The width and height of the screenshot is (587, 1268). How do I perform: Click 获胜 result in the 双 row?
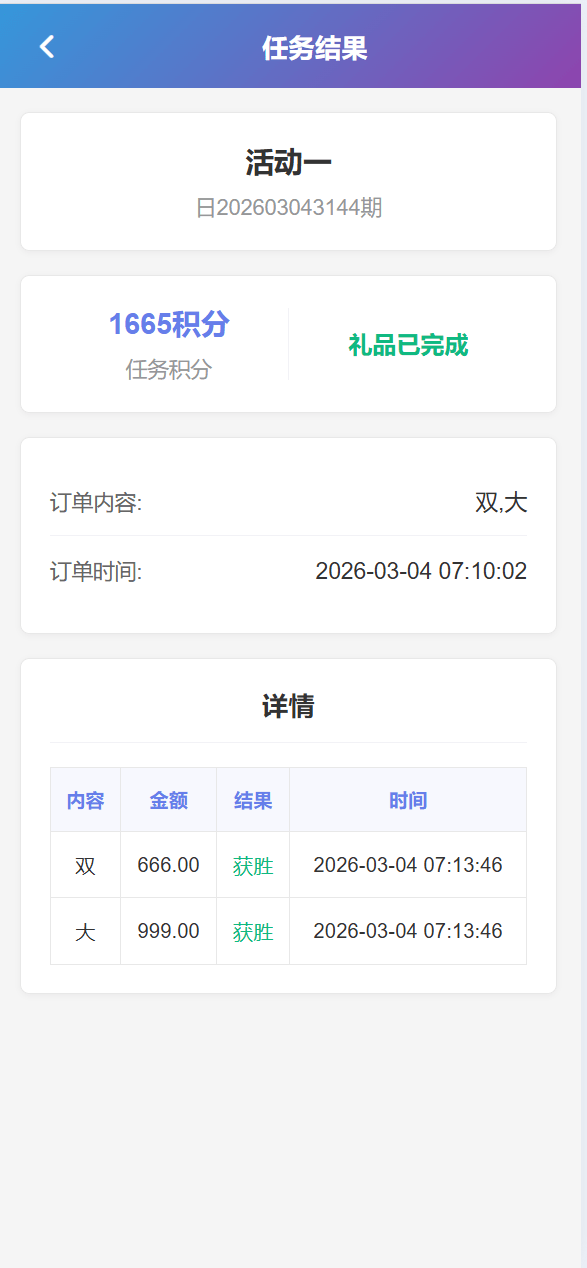pos(253,866)
